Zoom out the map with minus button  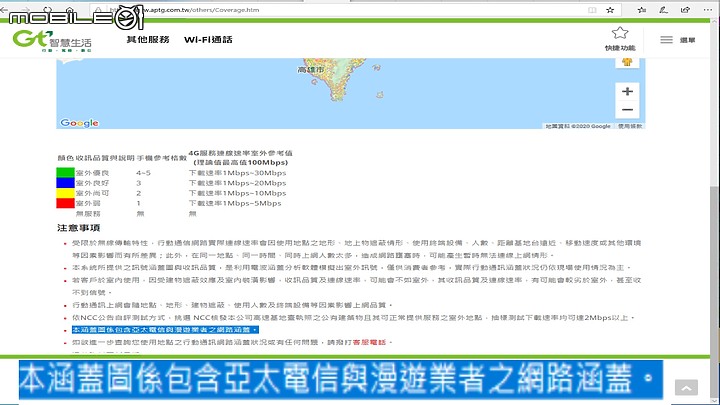pyautogui.click(x=627, y=110)
